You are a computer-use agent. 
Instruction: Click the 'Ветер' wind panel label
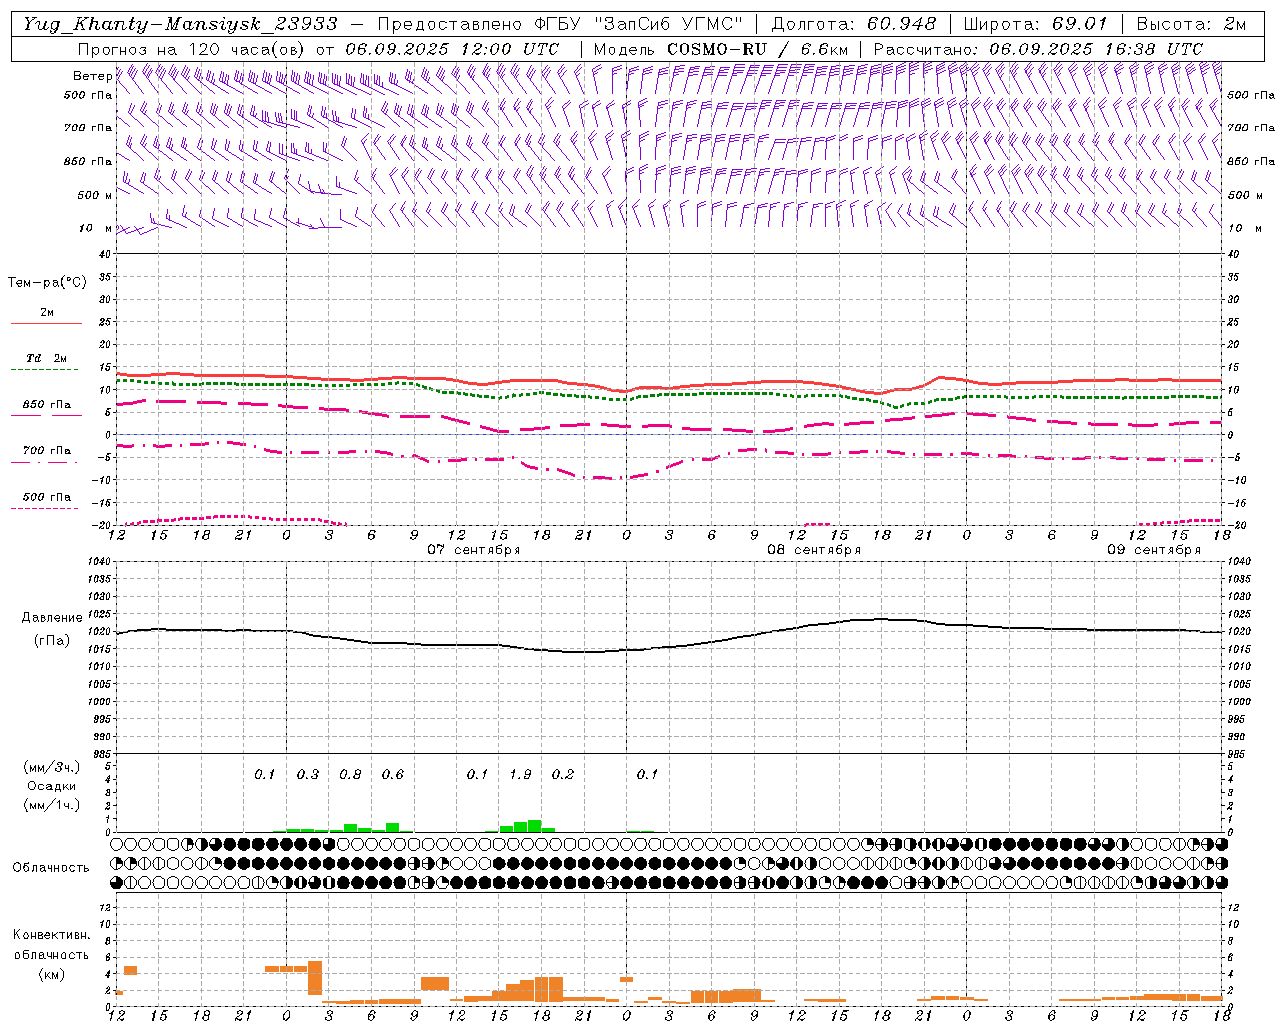(x=92, y=76)
